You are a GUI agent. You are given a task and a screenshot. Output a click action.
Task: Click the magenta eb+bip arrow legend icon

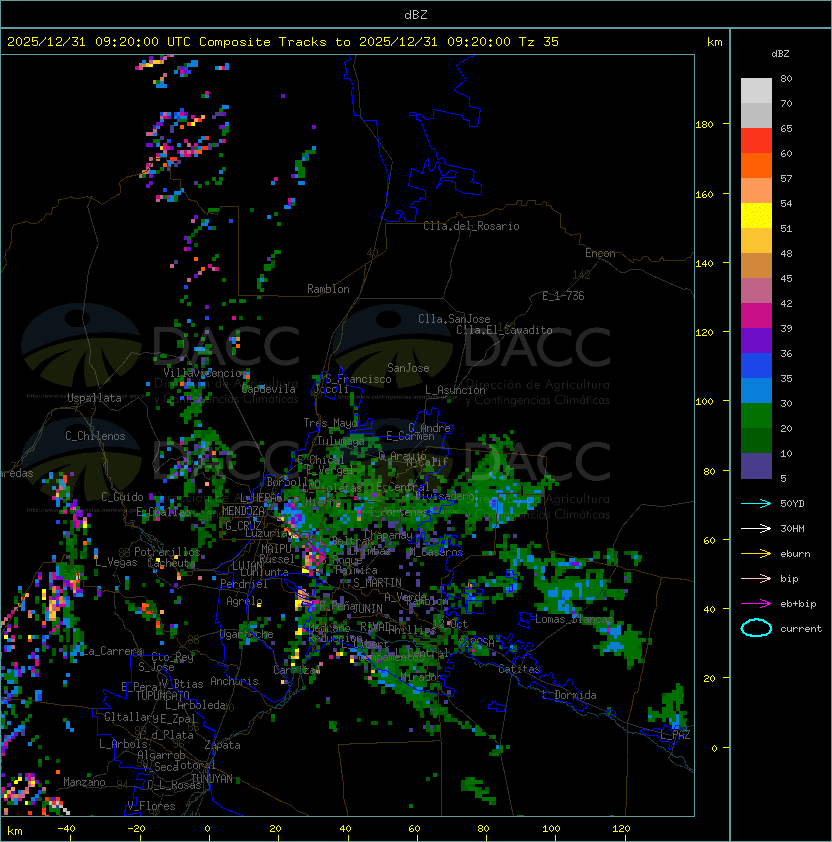pyautogui.click(x=756, y=604)
